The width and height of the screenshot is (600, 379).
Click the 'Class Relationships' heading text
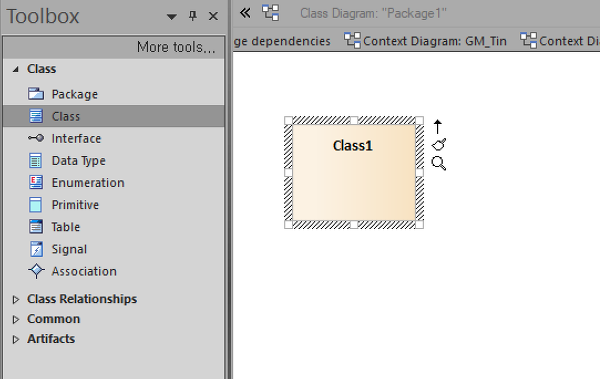[x=82, y=299]
